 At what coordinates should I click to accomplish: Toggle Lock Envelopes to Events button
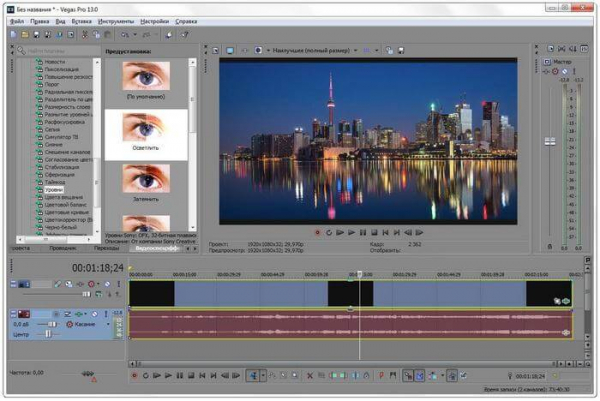click(x=452, y=376)
